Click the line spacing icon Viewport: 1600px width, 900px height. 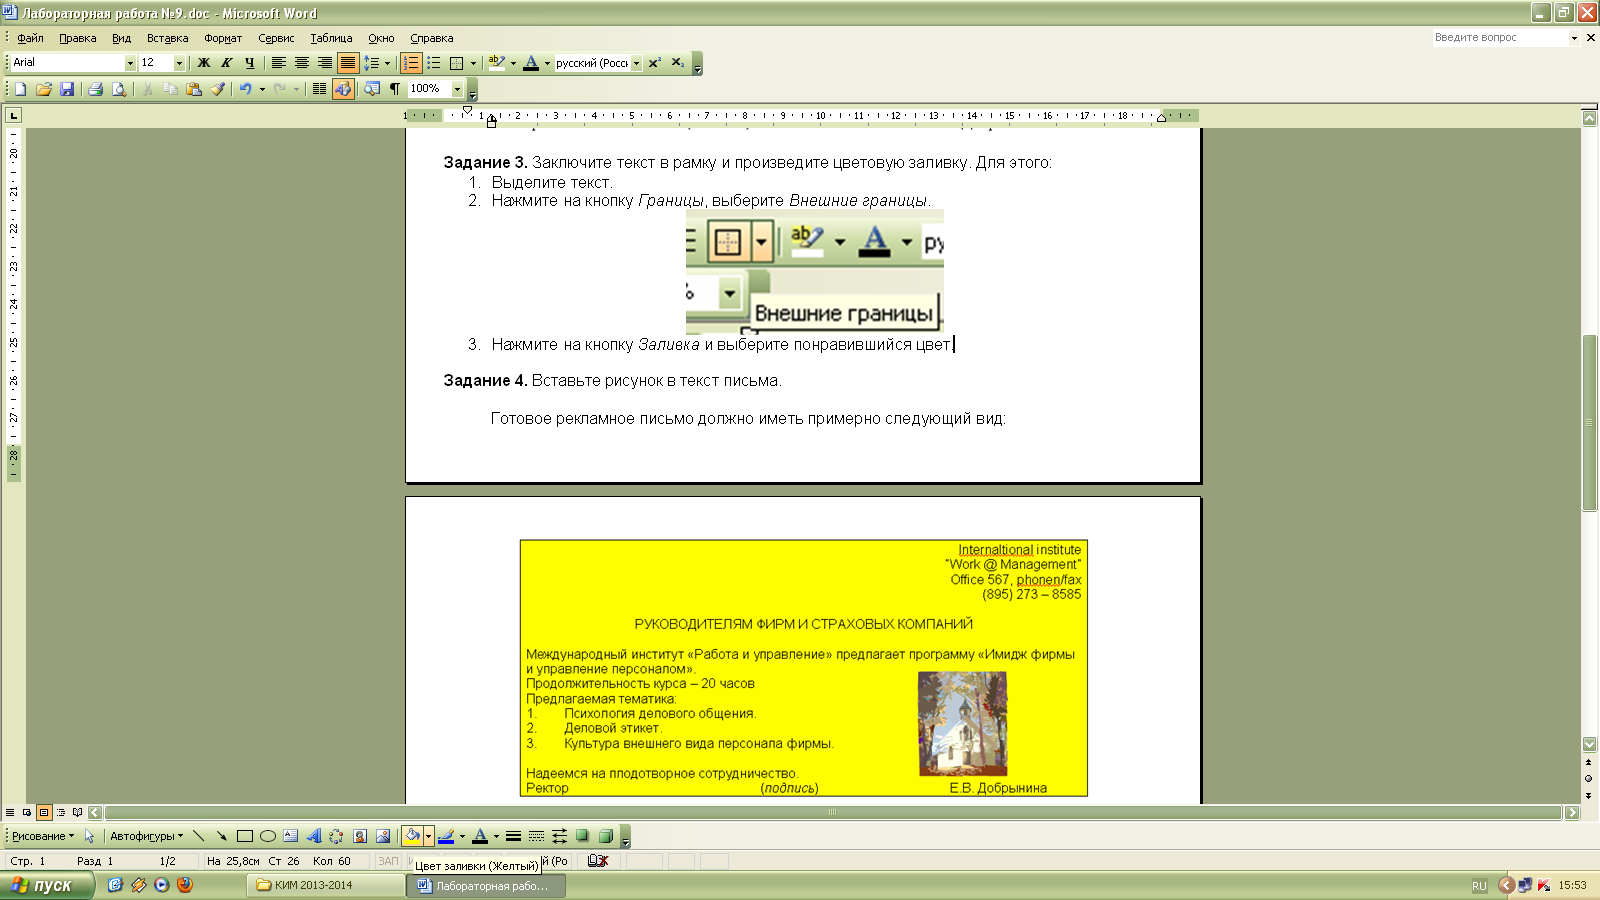tap(371, 63)
